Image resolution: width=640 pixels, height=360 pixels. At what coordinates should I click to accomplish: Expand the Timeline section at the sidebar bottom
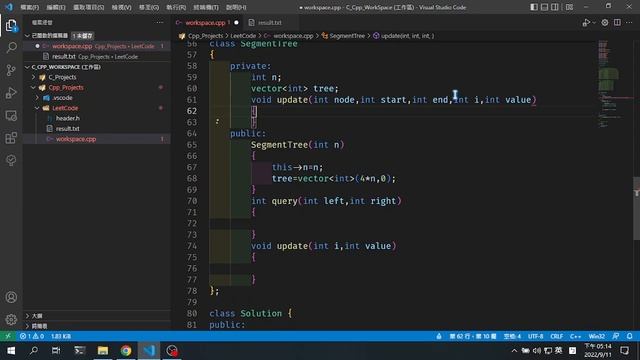coord(39,326)
